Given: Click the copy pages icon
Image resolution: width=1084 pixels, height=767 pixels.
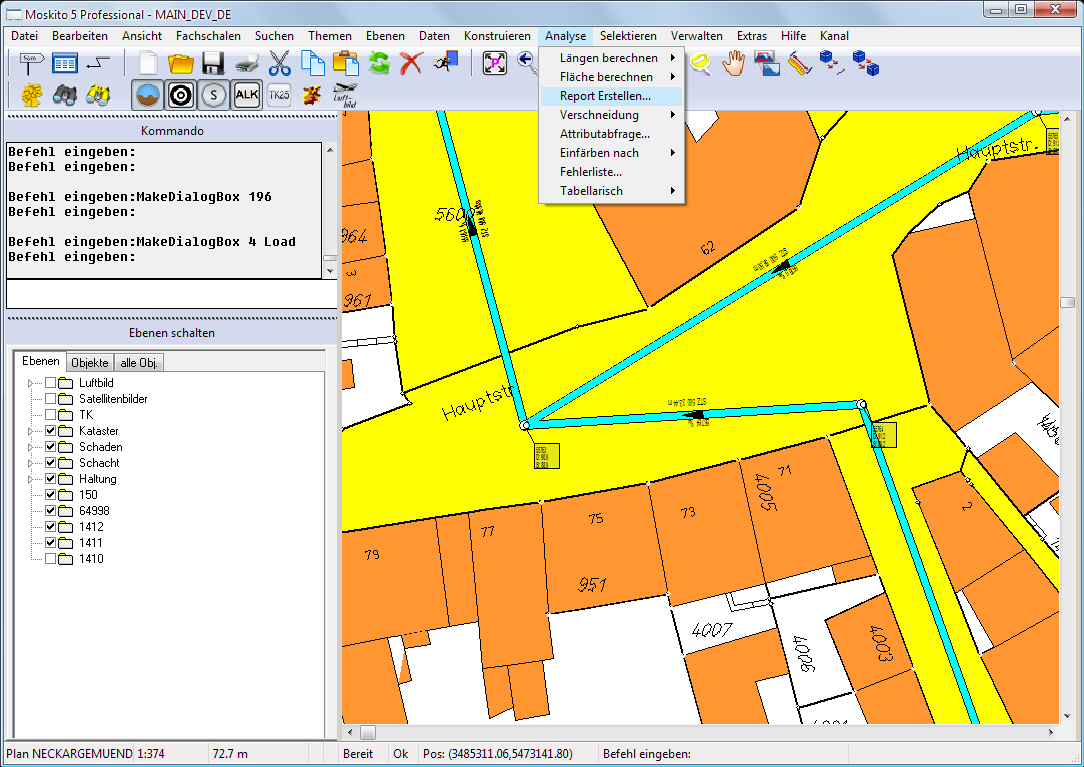Looking at the screenshot, I should click(x=312, y=63).
